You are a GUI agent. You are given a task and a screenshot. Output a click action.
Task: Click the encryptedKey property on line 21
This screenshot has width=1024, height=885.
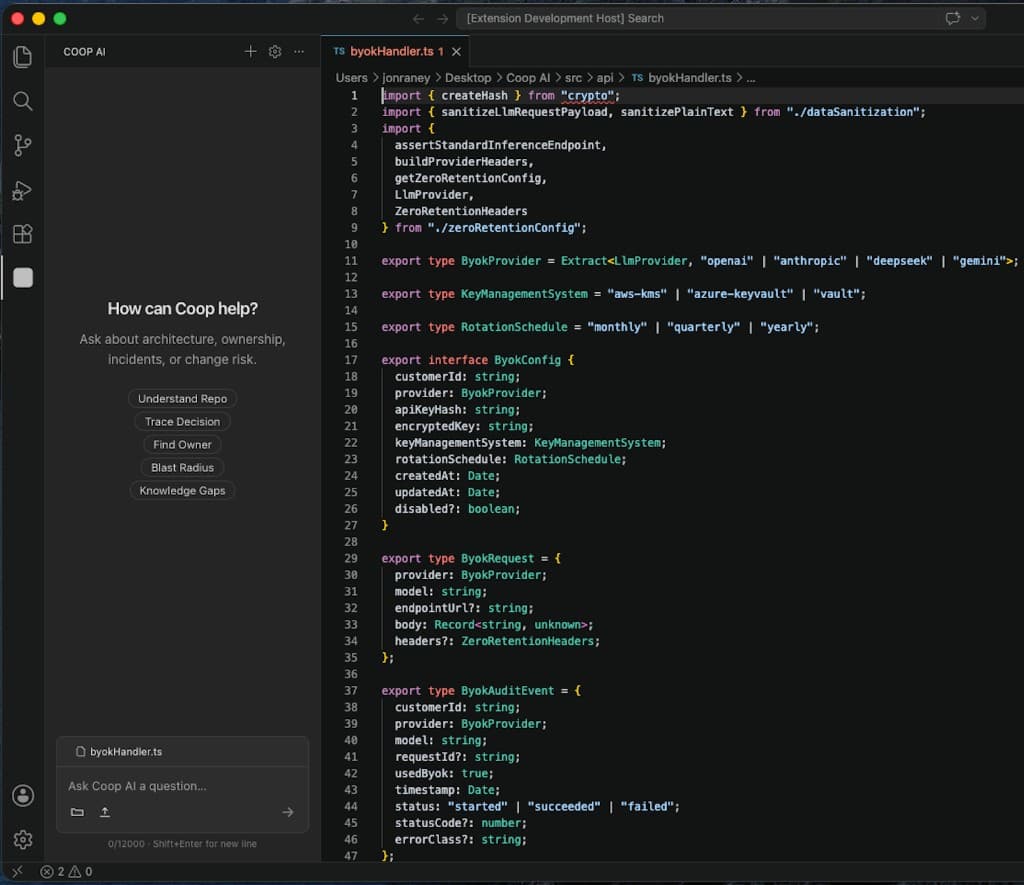click(x=434, y=426)
